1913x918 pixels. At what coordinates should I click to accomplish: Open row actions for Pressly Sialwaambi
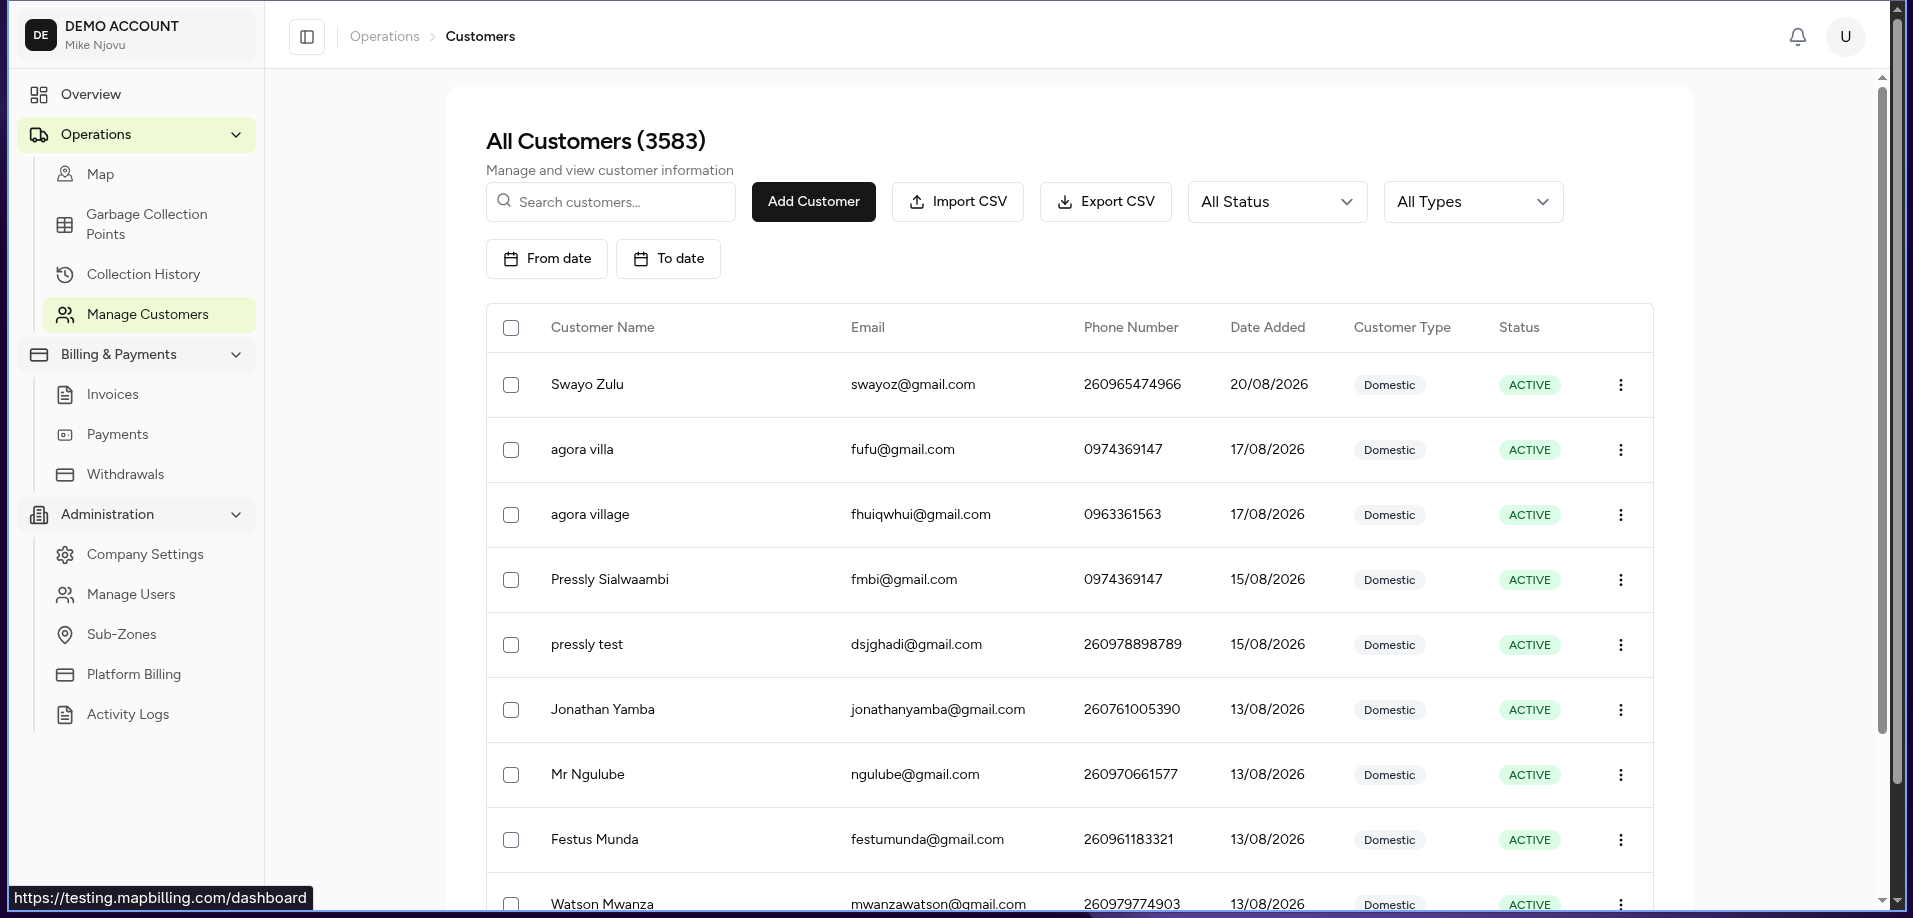(1621, 580)
